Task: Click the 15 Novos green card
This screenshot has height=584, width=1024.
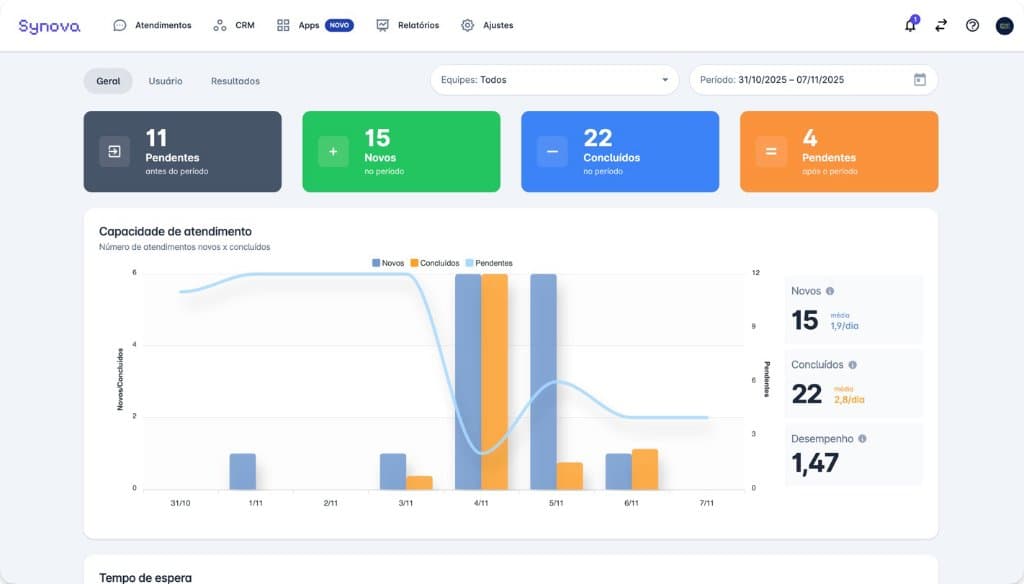Action: 401,152
